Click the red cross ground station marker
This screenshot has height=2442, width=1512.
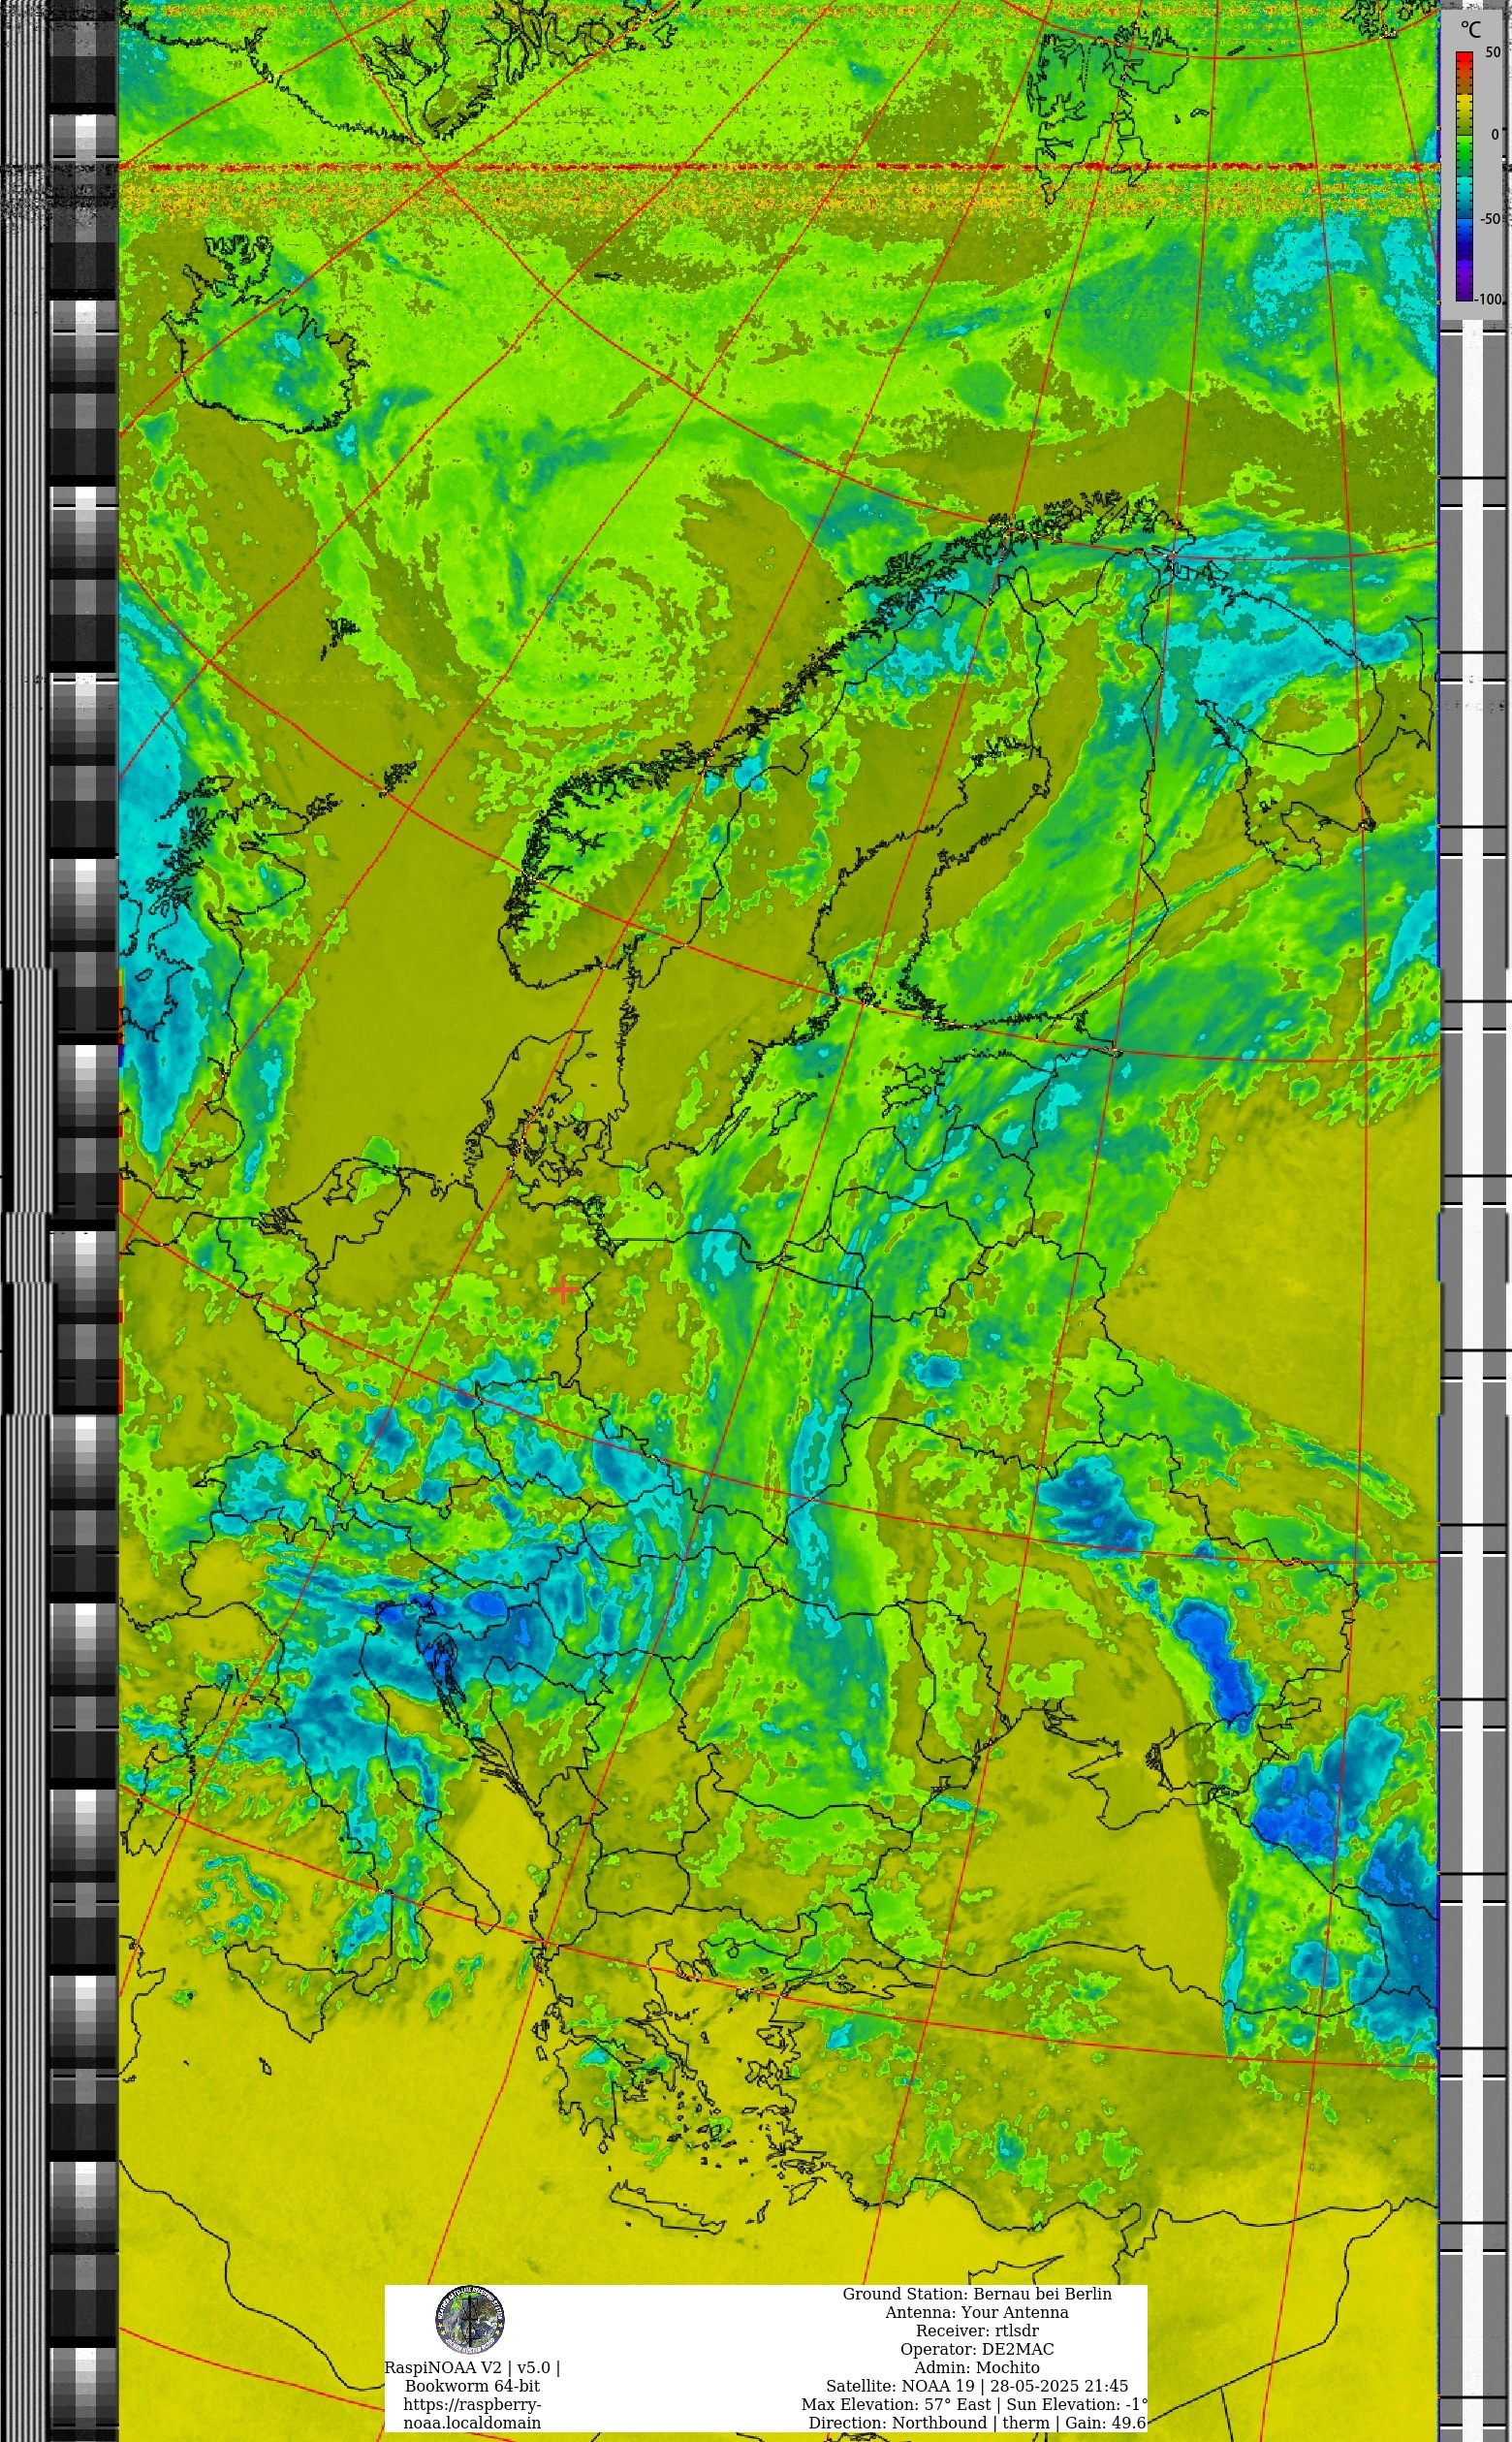(563, 1290)
